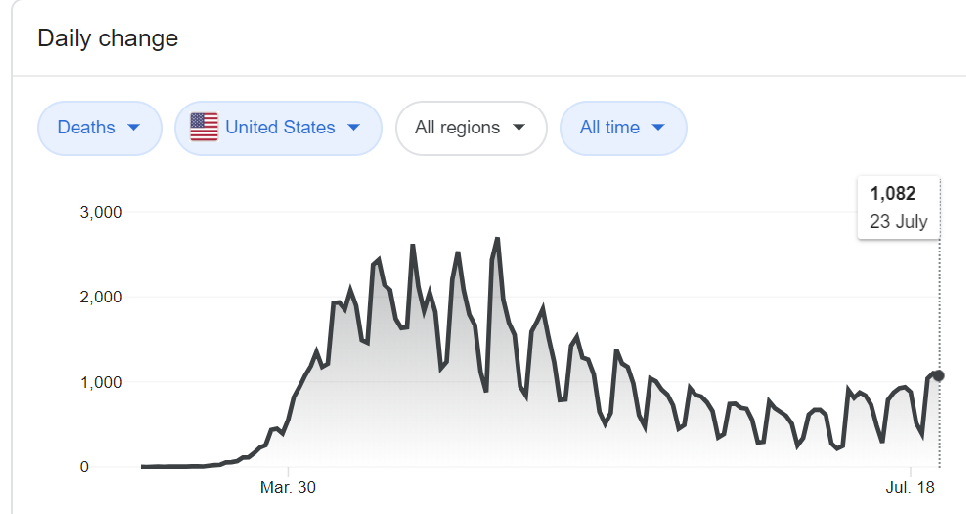This screenshot has height=514, width=966.
Task: Expand the United States country selector
Action: pos(279,128)
